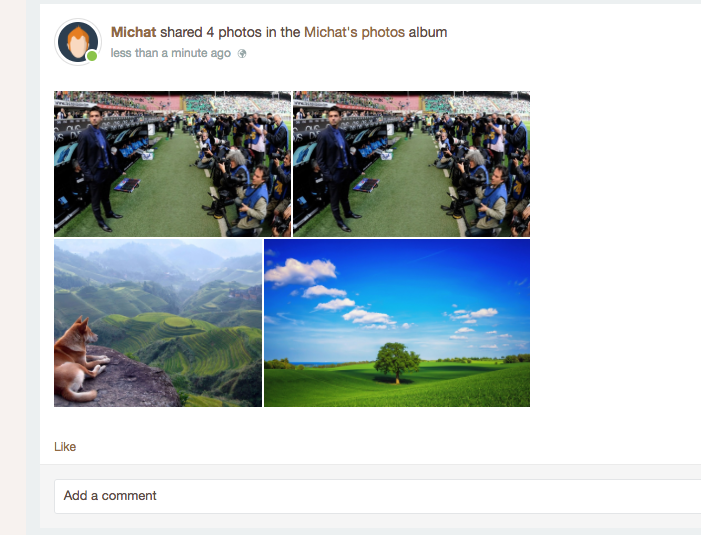Viewport: 701px width, 535px height.
Task: Click the dog in the terraces photo
Action: click(x=78, y=359)
